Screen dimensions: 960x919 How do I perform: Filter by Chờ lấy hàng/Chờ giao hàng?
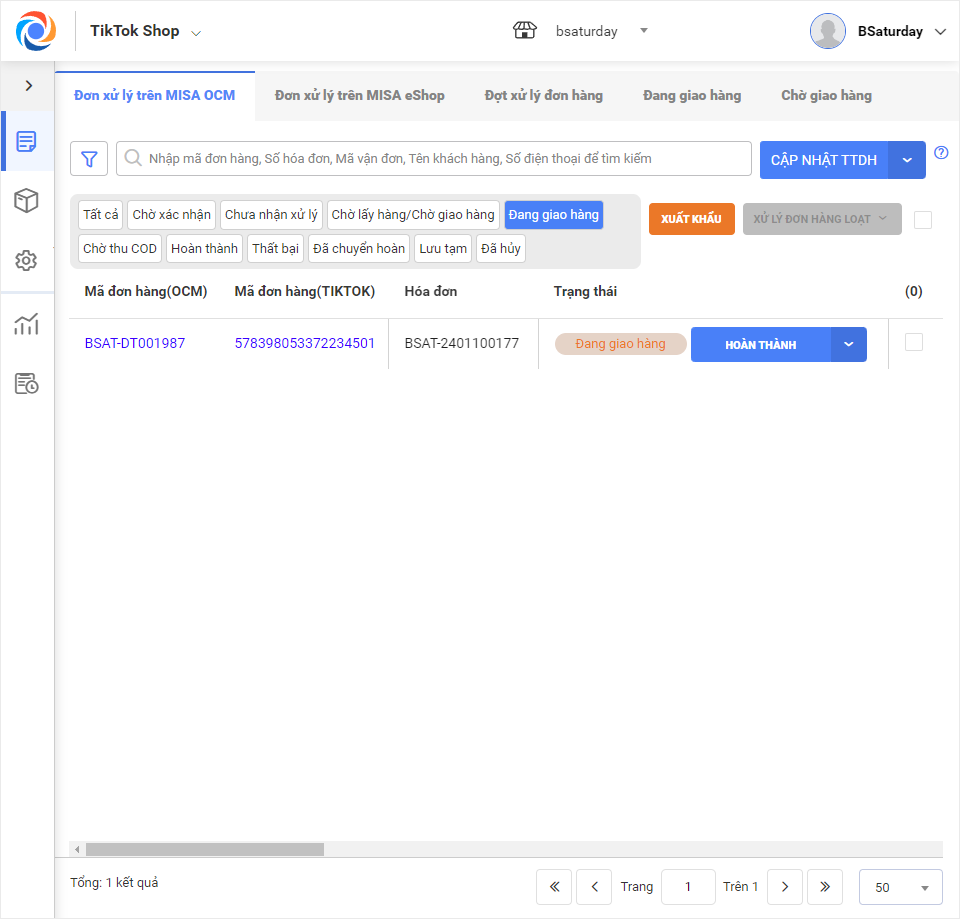tap(413, 215)
